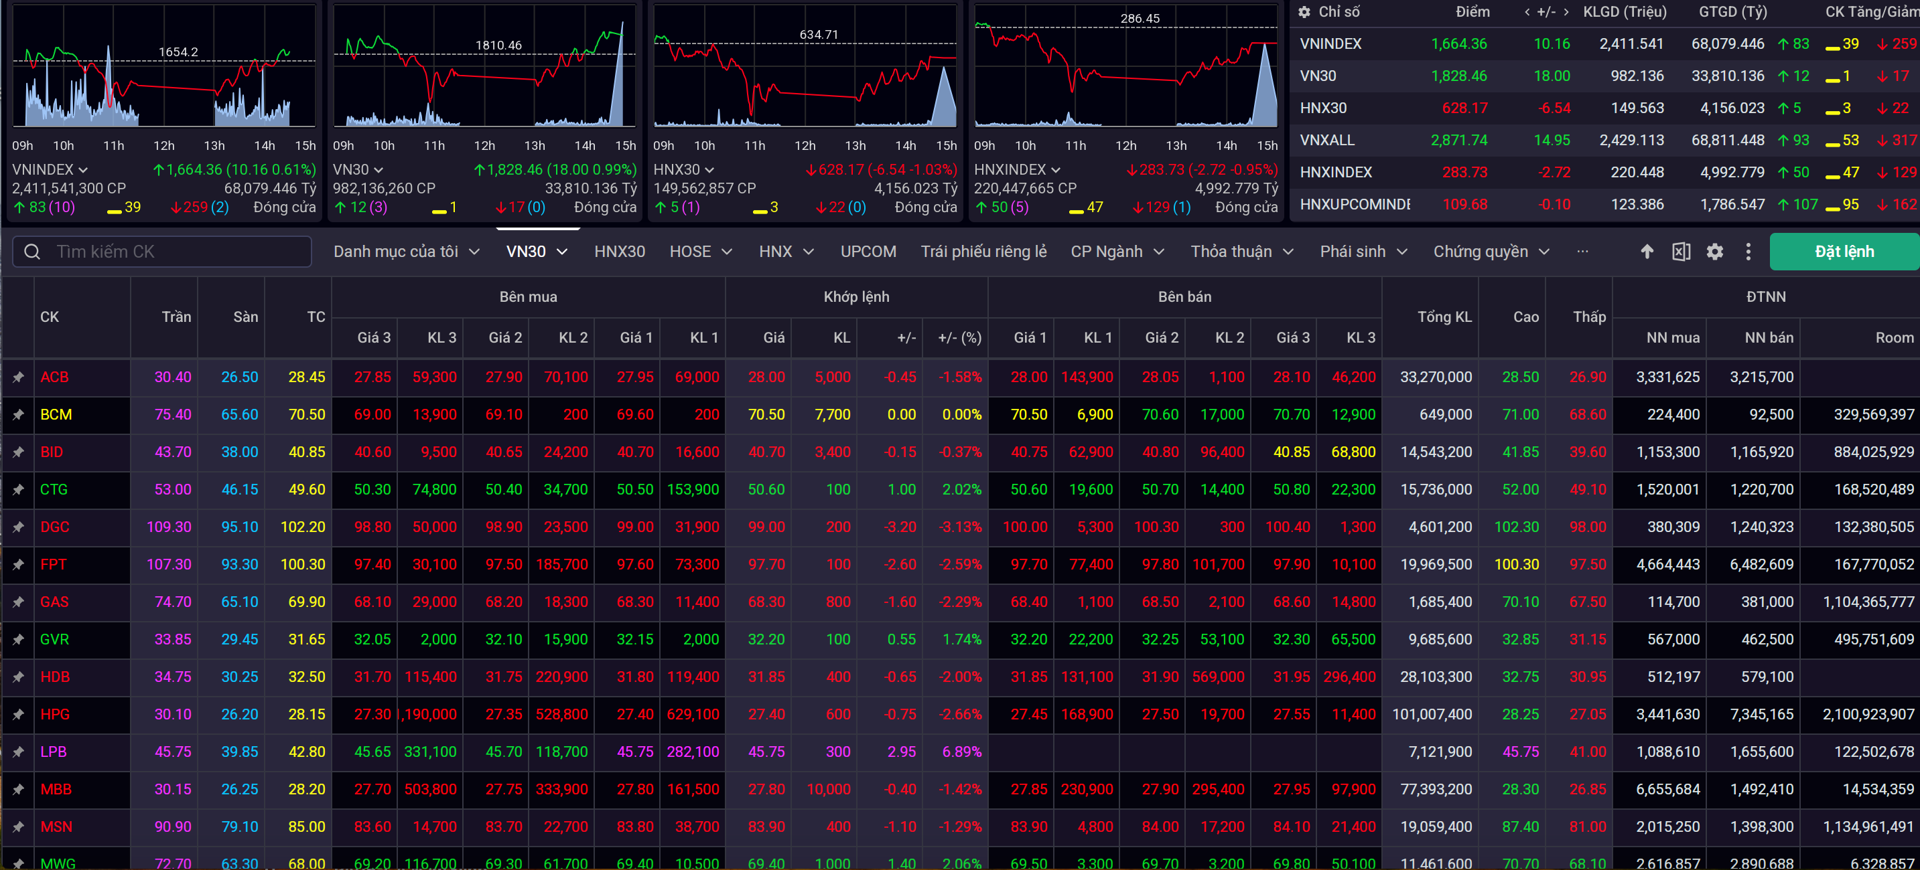Click the Đặt lệnh button
Image resolution: width=1920 pixels, height=870 pixels.
1844,252
